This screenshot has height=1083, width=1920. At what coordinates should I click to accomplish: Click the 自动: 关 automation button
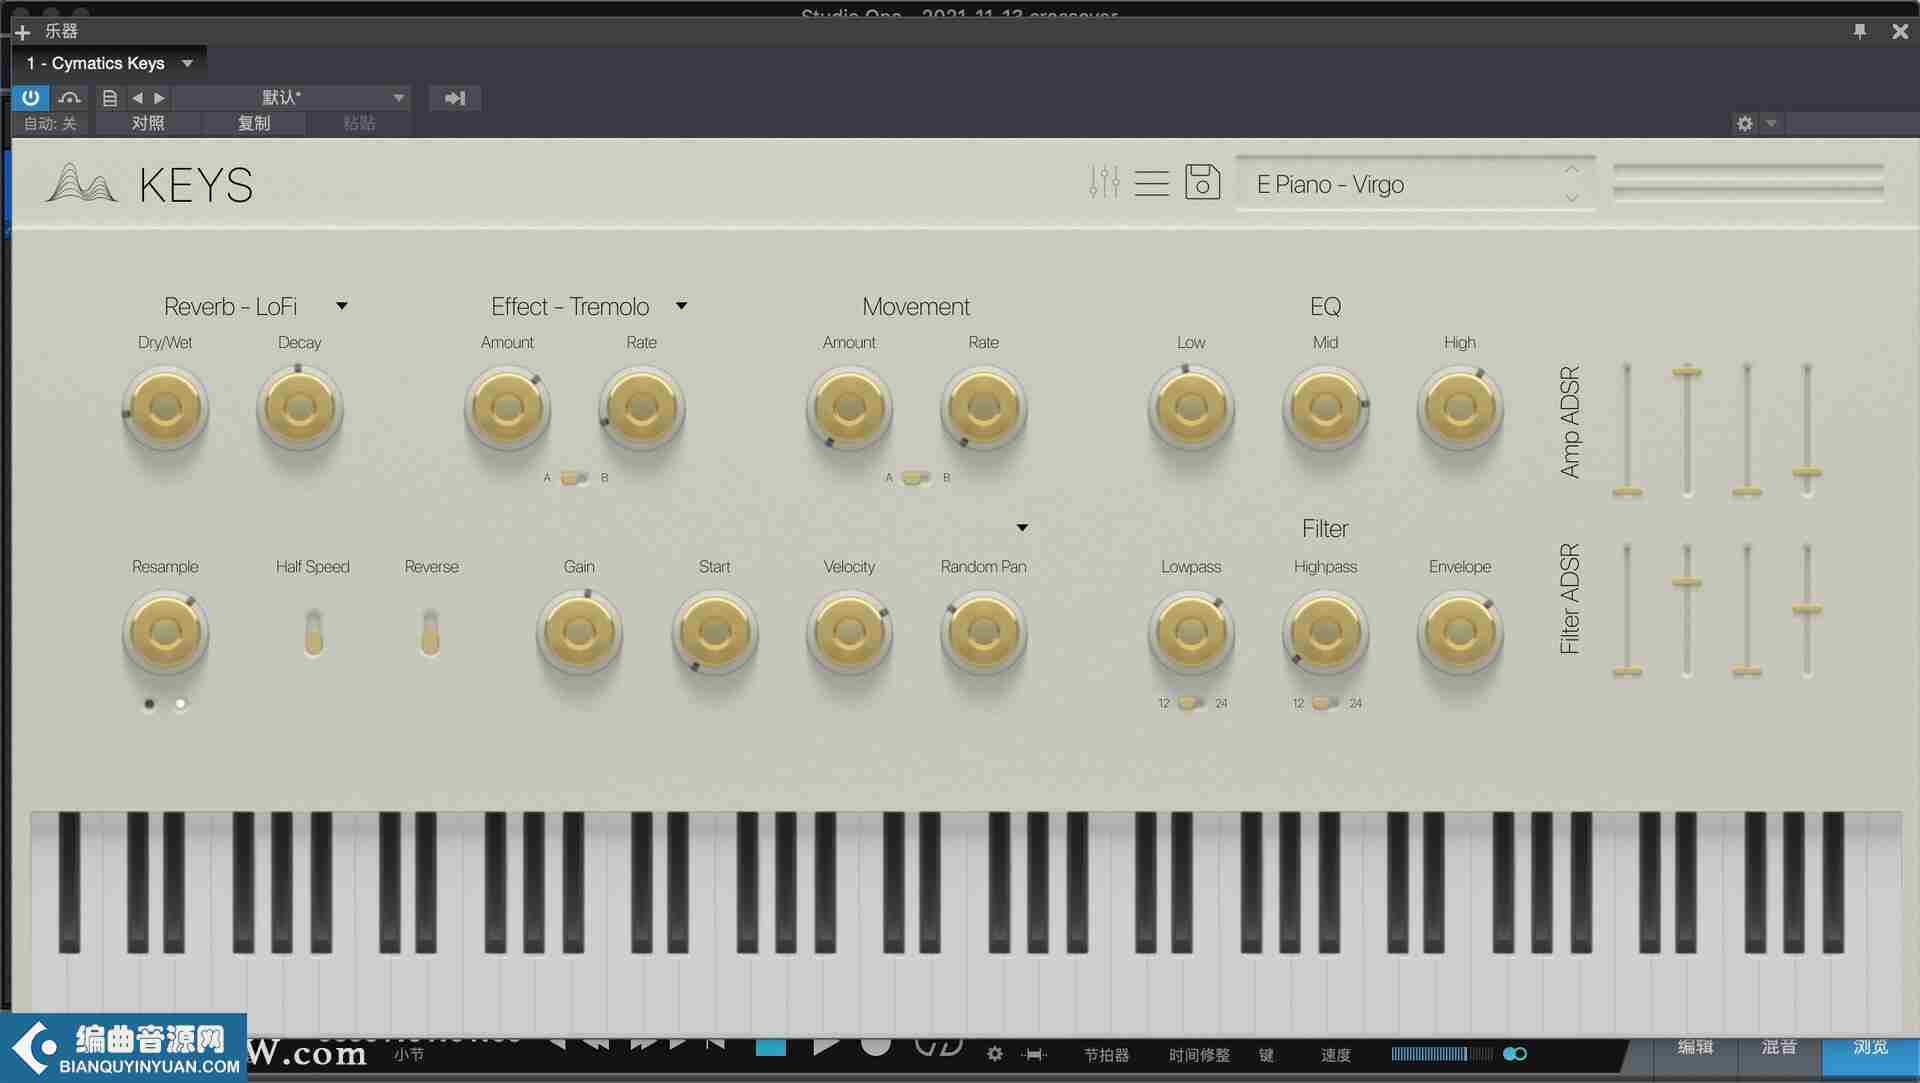50,123
